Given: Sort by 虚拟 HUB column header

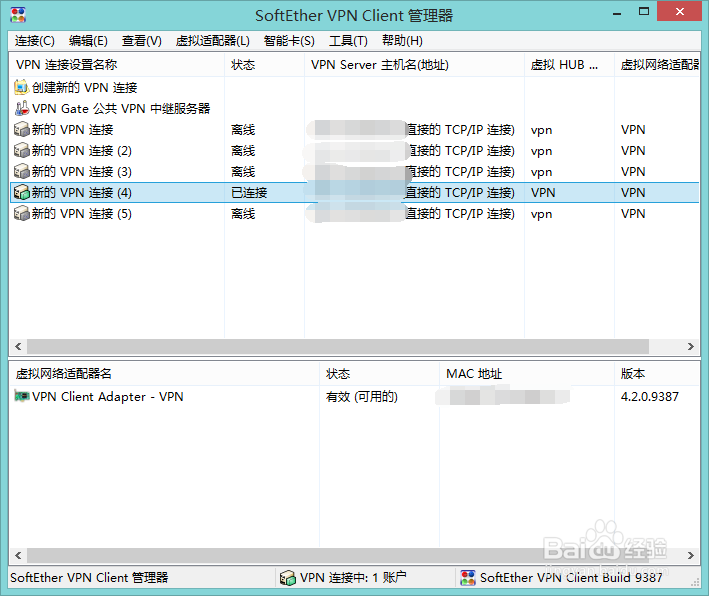Looking at the screenshot, I should pyautogui.click(x=569, y=65).
